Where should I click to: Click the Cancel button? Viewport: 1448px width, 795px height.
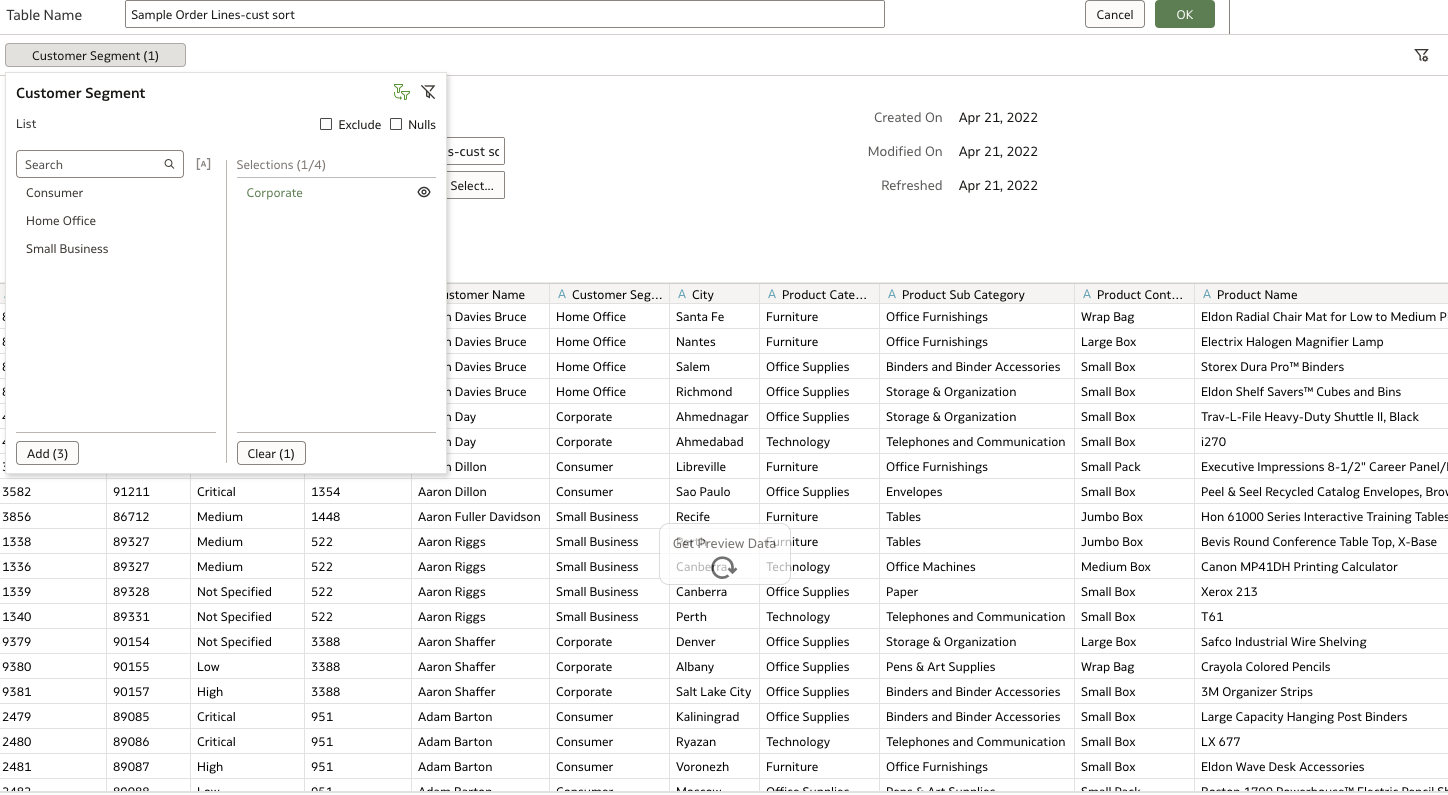[x=1114, y=14]
